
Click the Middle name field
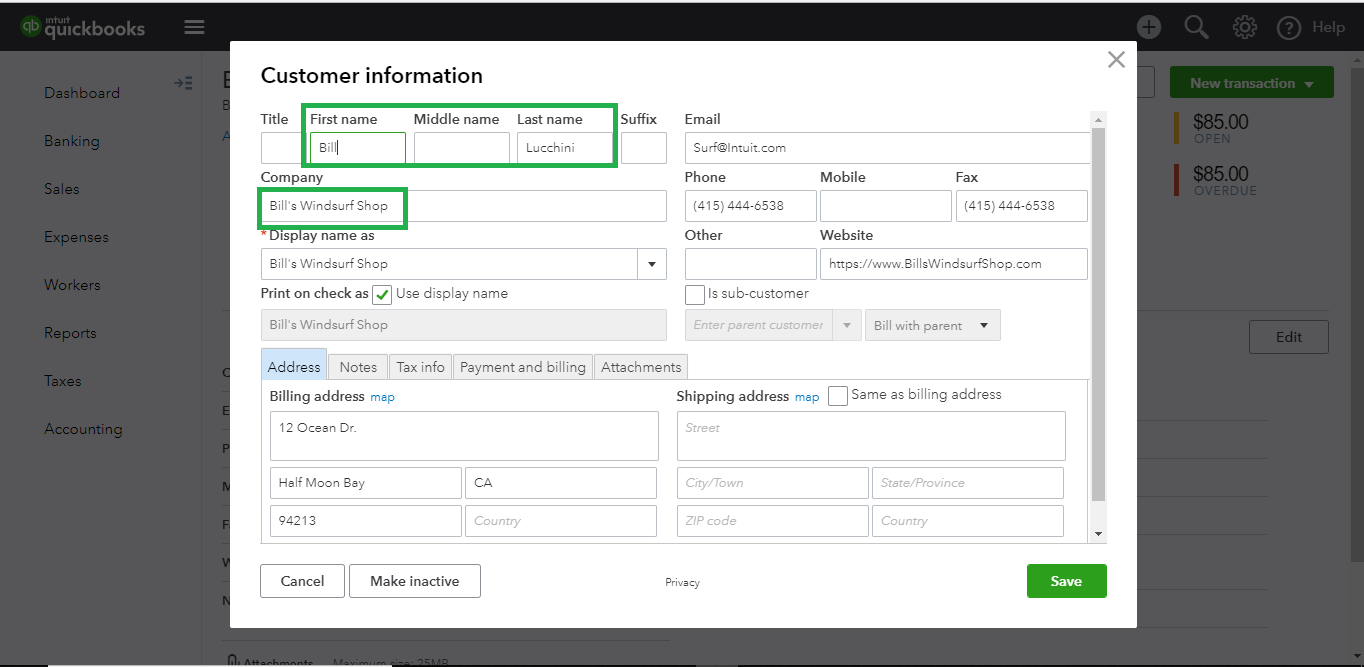(x=462, y=148)
